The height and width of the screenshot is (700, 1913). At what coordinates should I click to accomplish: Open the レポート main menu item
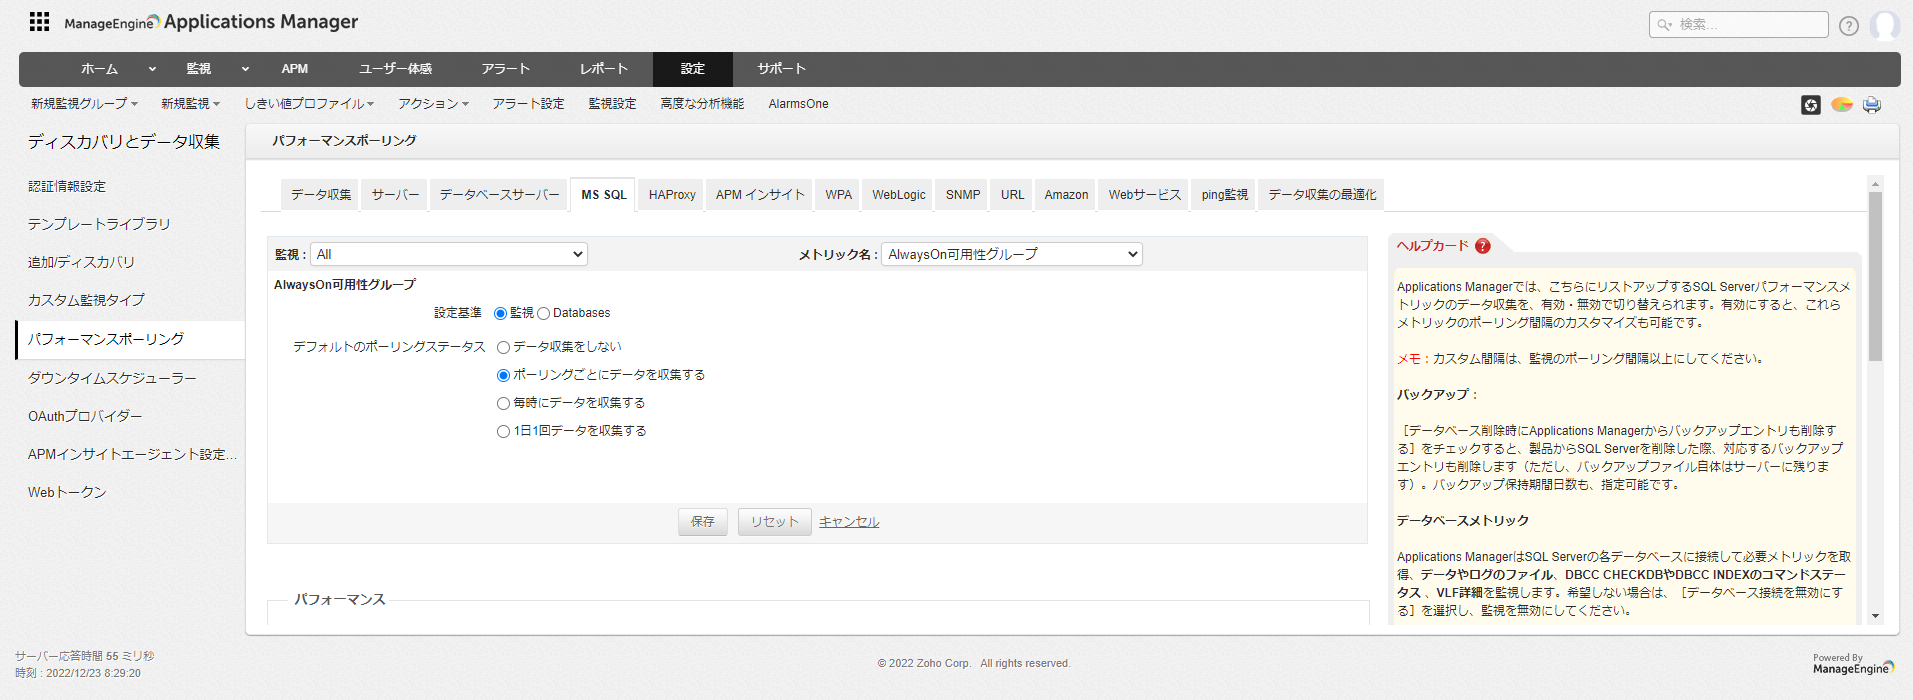click(604, 69)
